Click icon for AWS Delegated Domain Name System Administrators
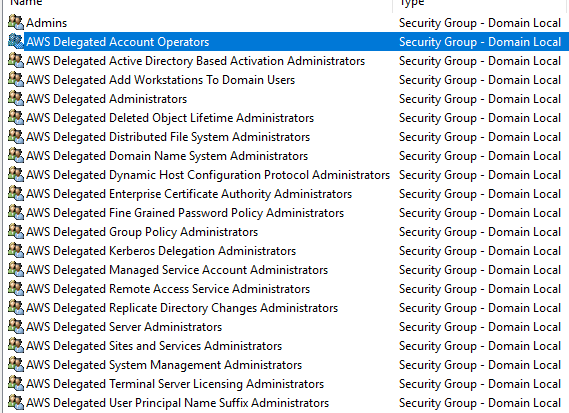The height and width of the screenshot is (413, 569). coord(16,155)
